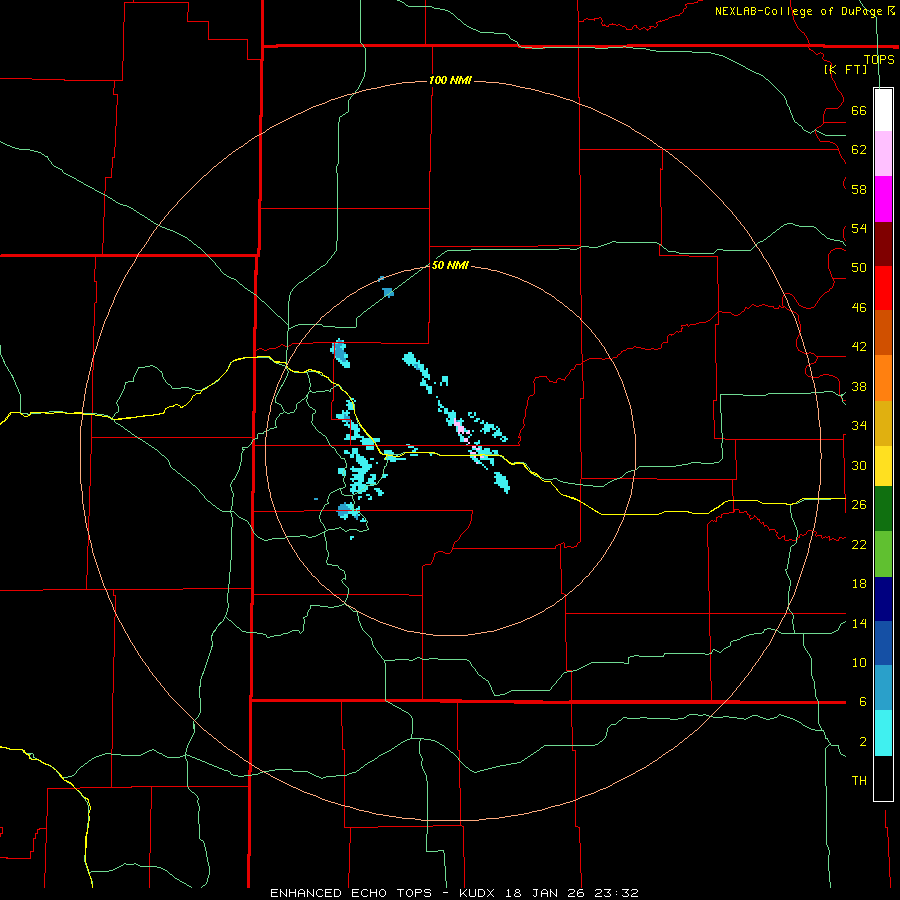Select the dark orange legend swatch
Image resolution: width=900 pixels, height=900 pixels.
(x=883, y=333)
